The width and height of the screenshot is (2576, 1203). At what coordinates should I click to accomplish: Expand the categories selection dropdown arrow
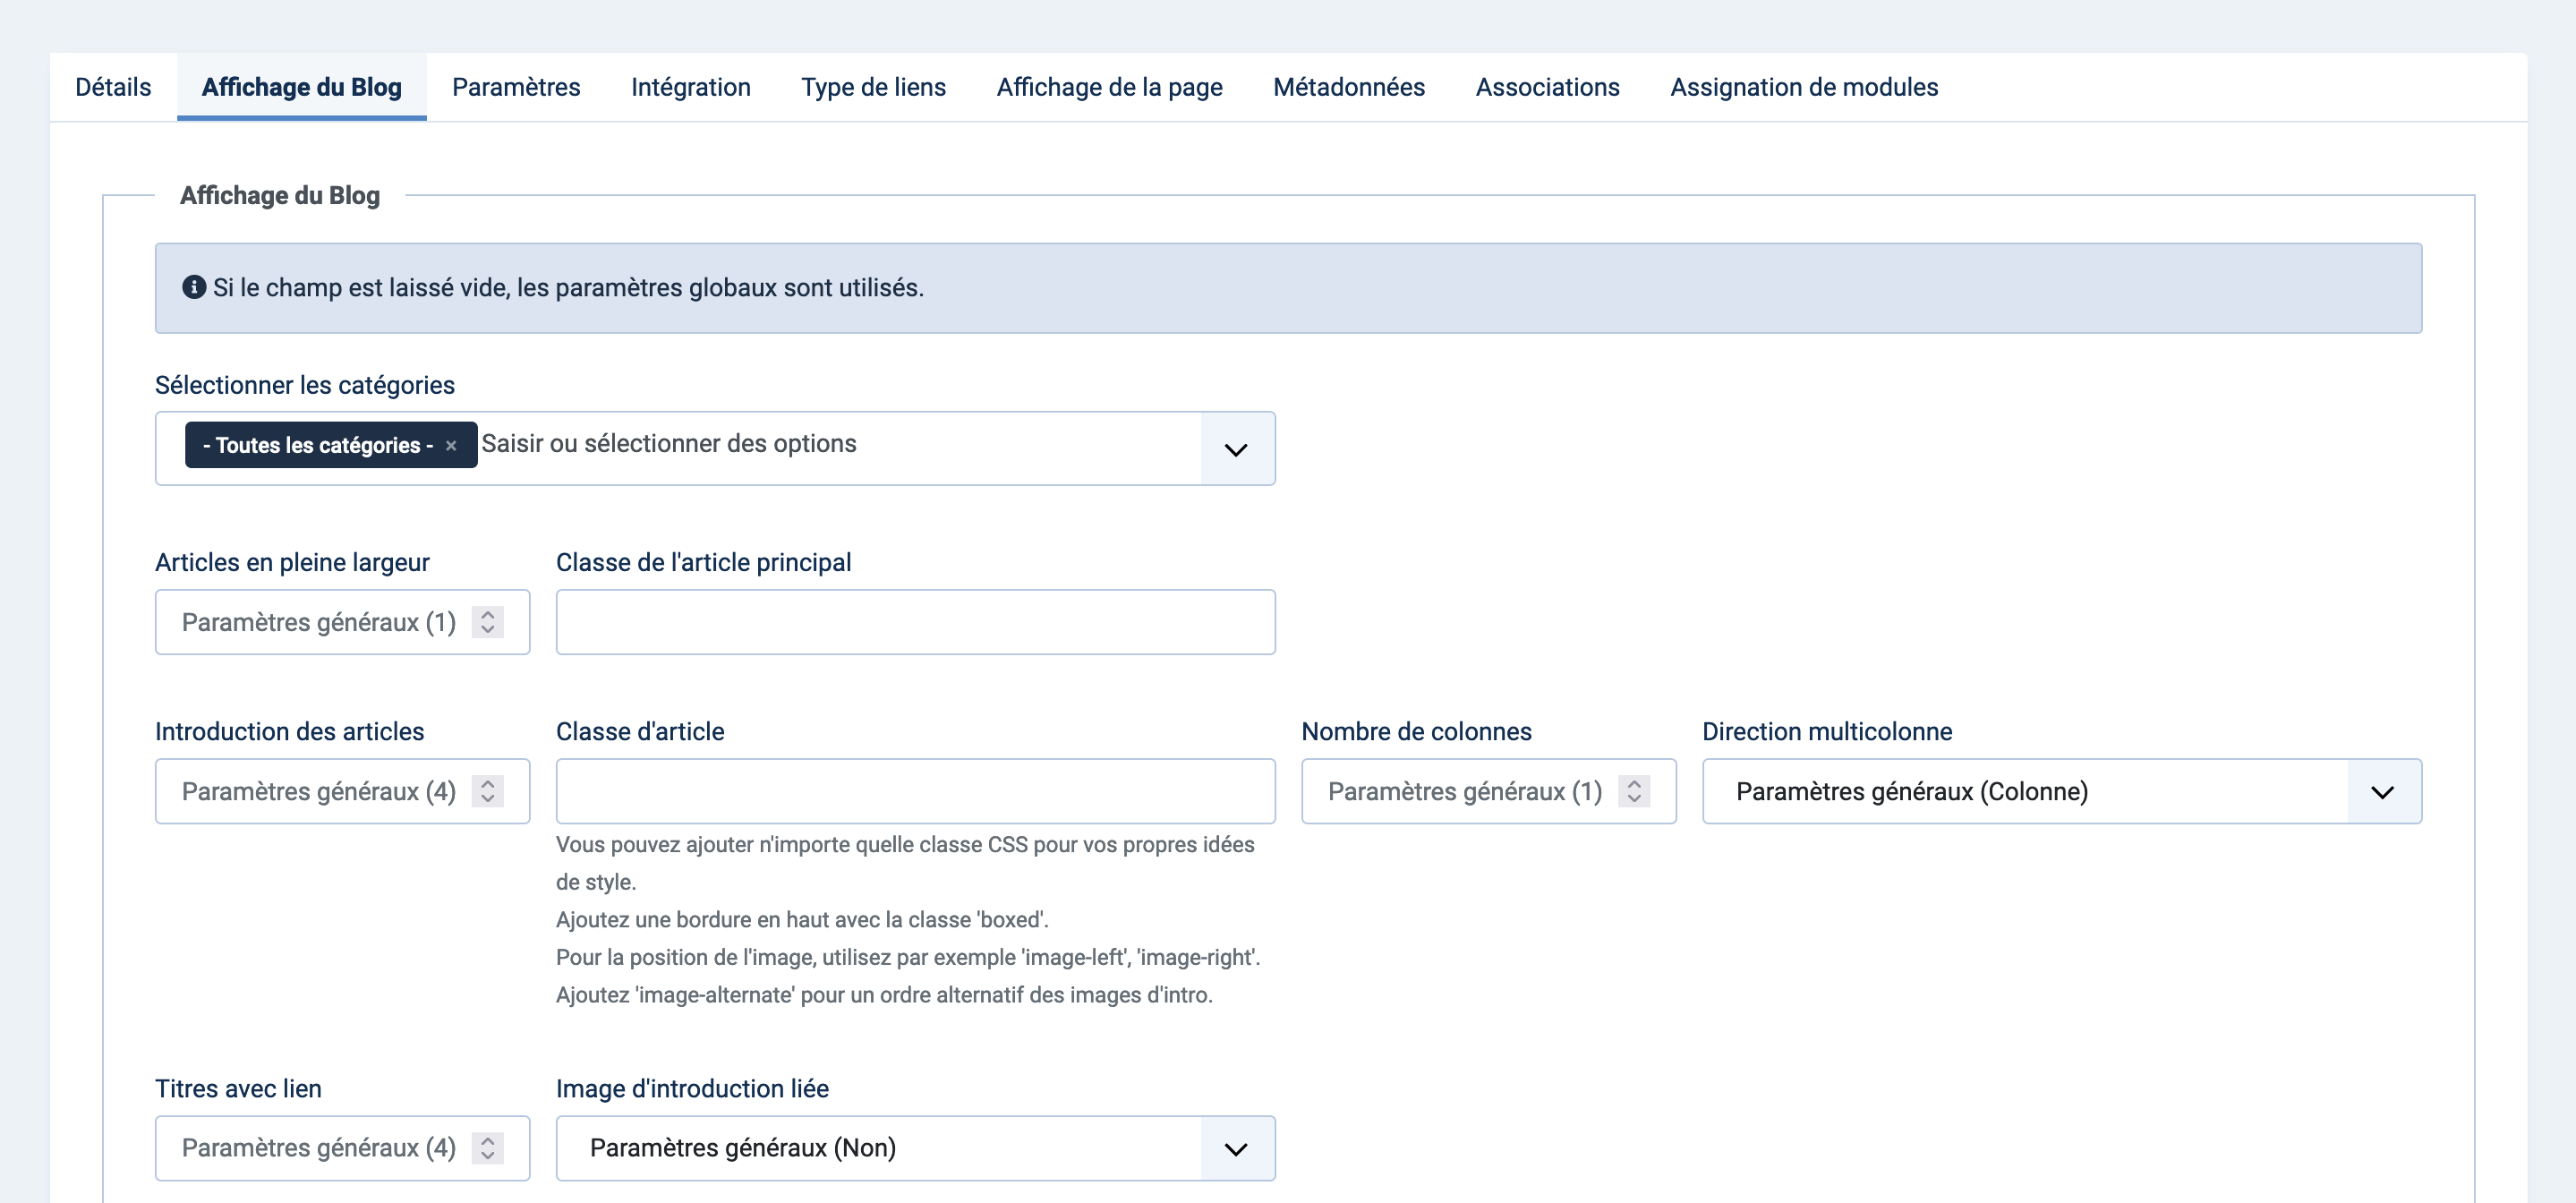pyautogui.click(x=1236, y=449)
